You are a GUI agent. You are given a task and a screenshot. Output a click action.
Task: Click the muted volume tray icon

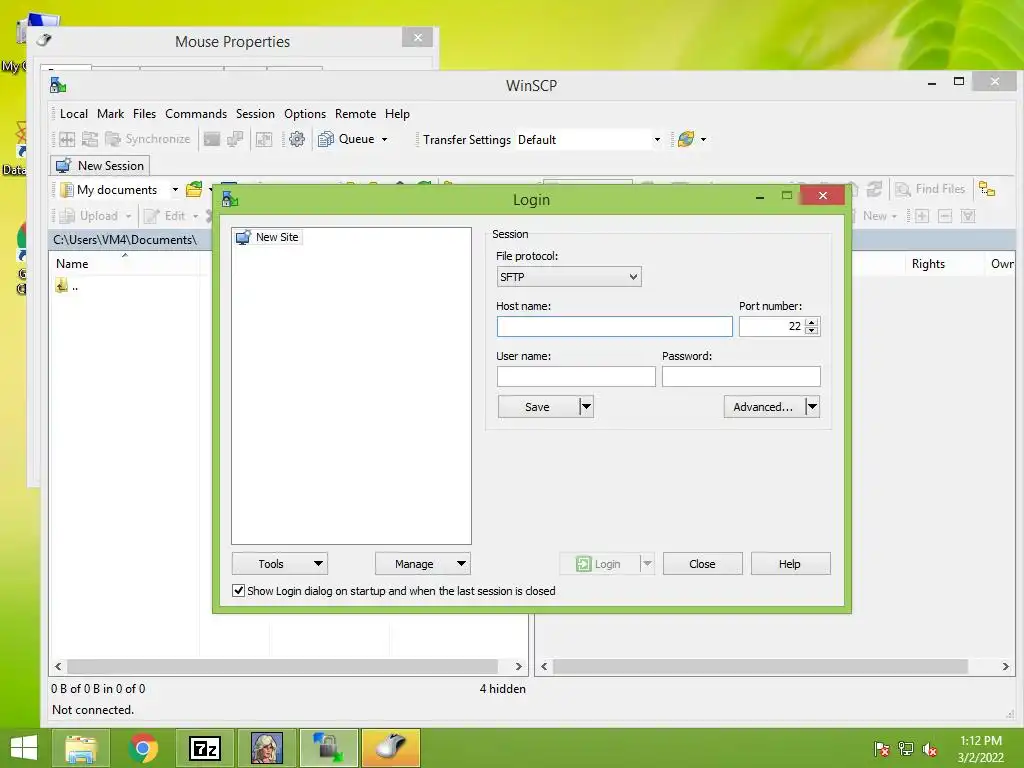(x=929, y=749)
